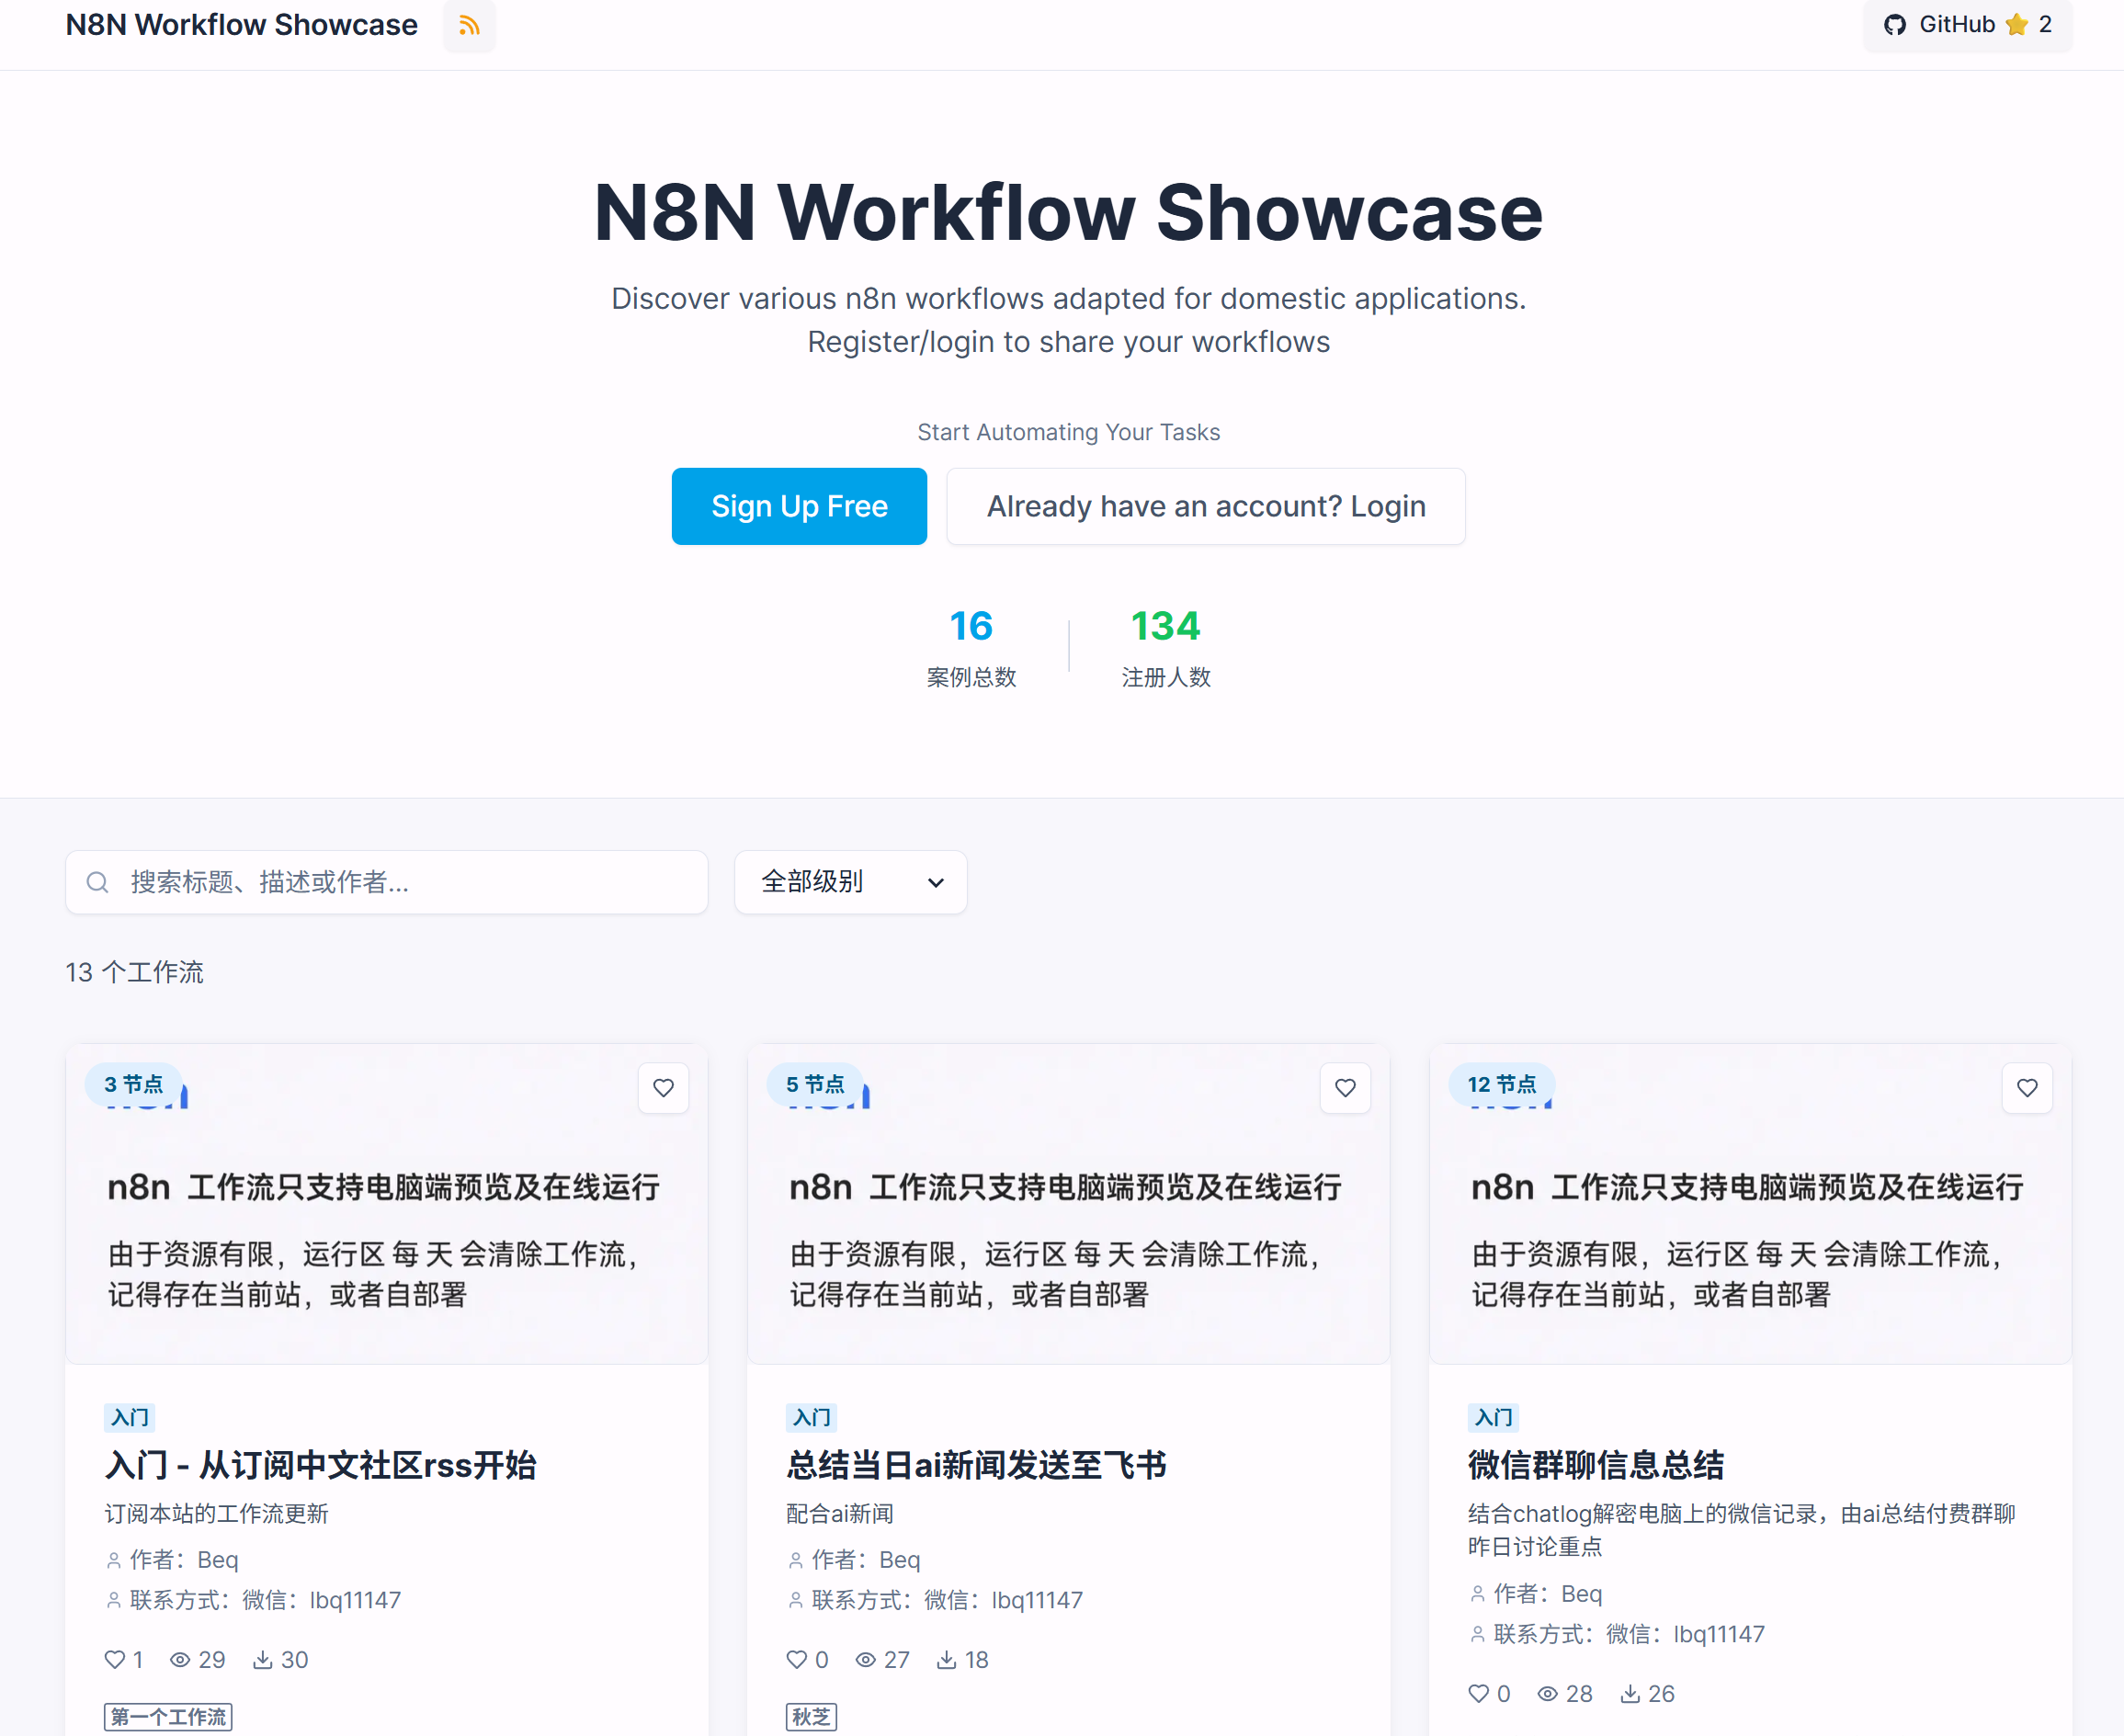Click 入门 level badge on 微信群聊 card
Screen dimensions: 2124x1736
(x=1493, y=1417)
